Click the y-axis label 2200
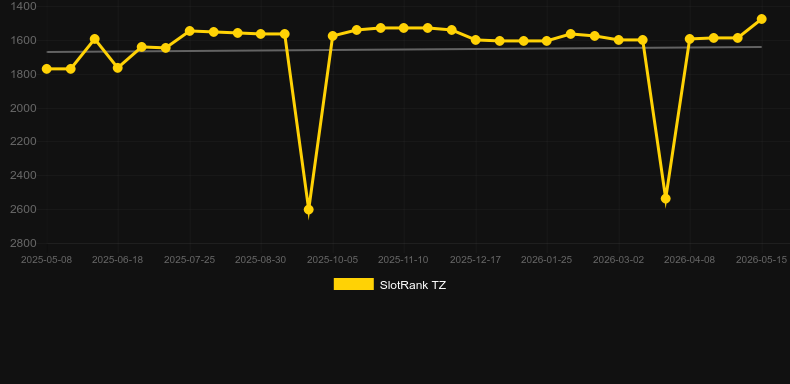Viewport: 790px width, 384px height. pyautogui.click(x=23, y=142)
